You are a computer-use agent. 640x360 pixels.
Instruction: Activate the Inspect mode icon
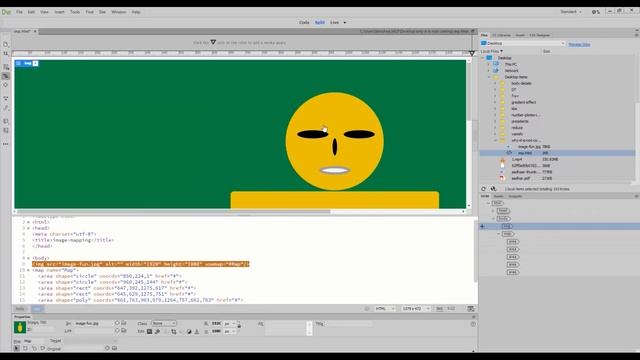(6, 85)
